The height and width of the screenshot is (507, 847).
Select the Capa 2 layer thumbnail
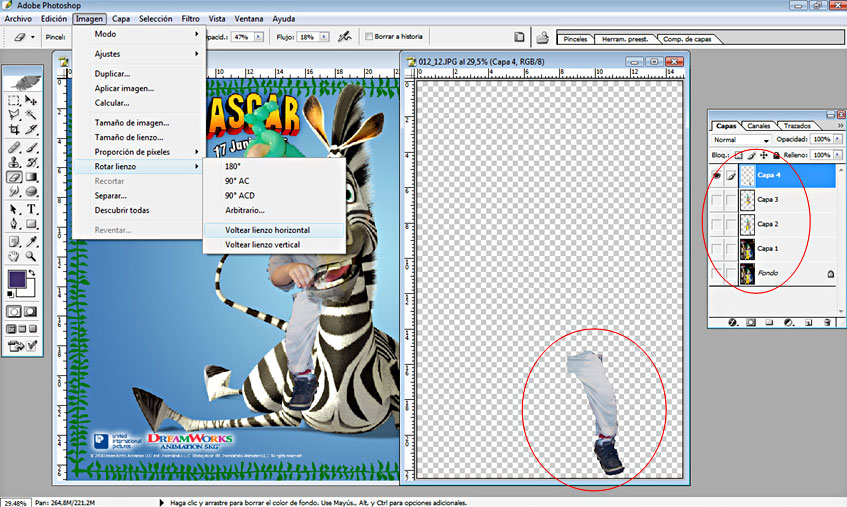click(747, 224)
